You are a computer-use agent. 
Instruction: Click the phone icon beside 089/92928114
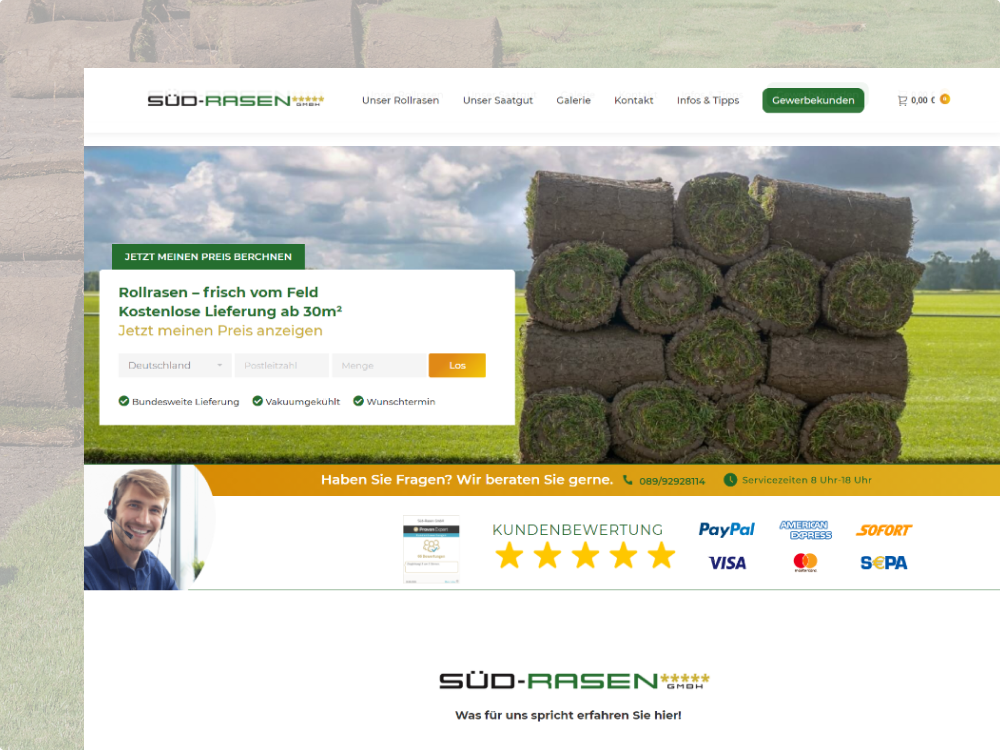tap(627, 480)
